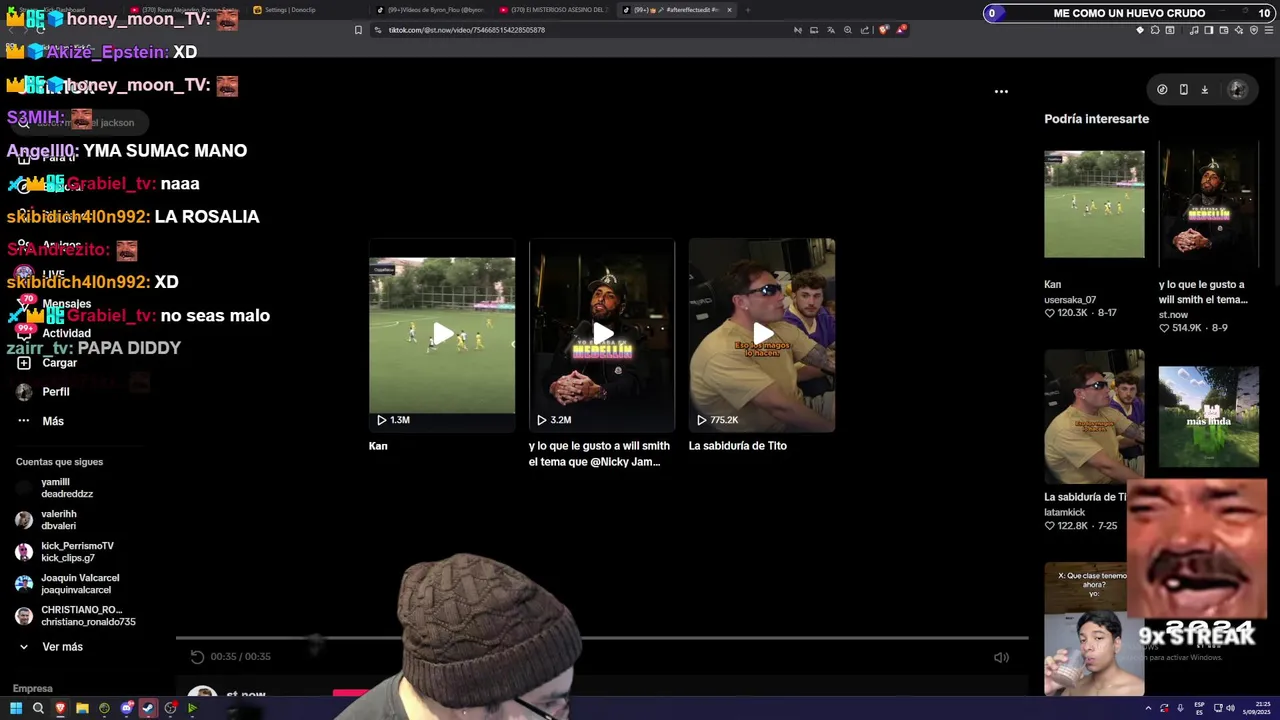Open Más menu in the sidebar
The width and height of the screenshot is (1280, 720).
(x=53, y=421)
